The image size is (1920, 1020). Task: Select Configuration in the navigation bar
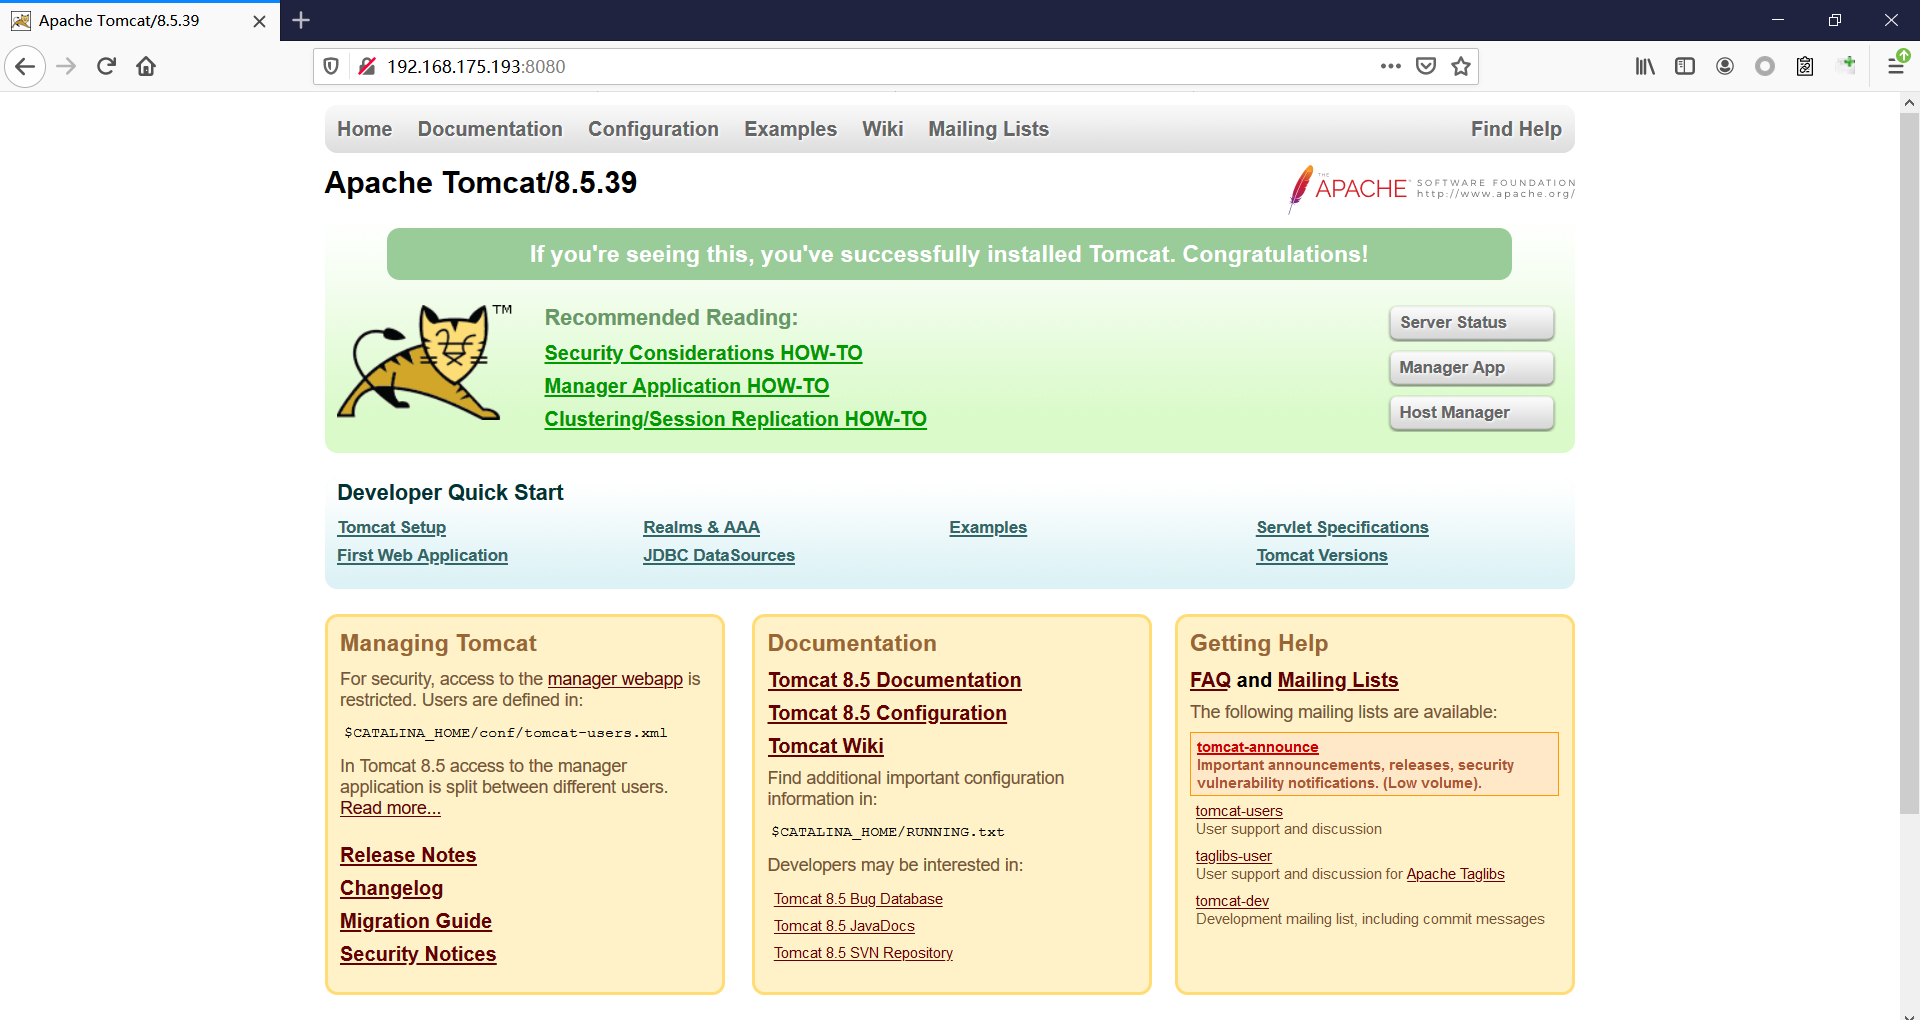(653, 129)
